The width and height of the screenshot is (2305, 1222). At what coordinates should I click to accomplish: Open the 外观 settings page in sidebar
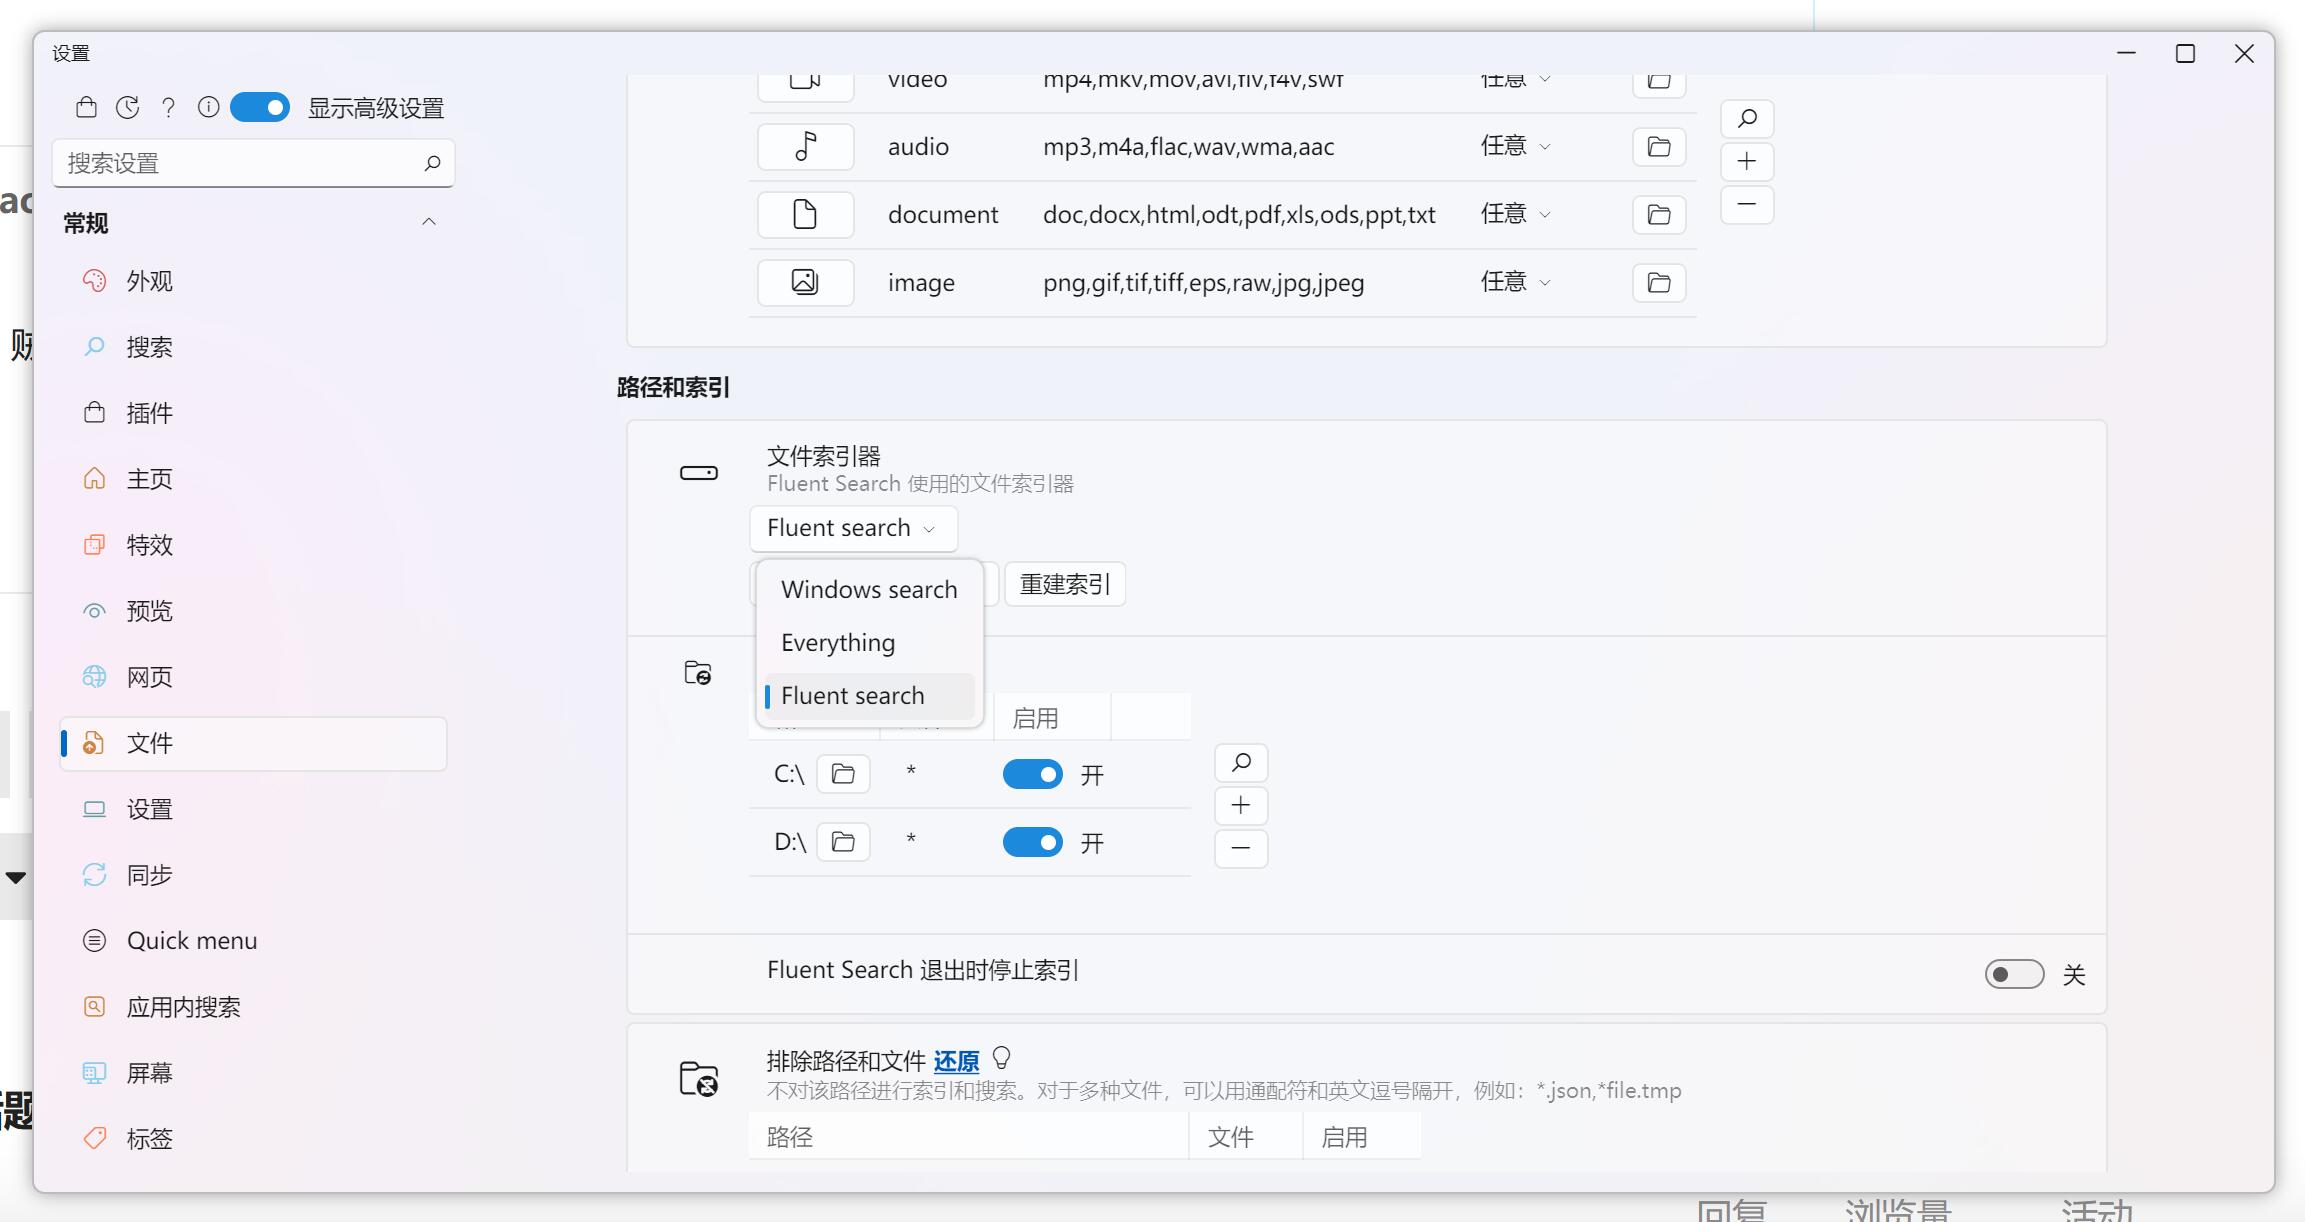[150, 281]
